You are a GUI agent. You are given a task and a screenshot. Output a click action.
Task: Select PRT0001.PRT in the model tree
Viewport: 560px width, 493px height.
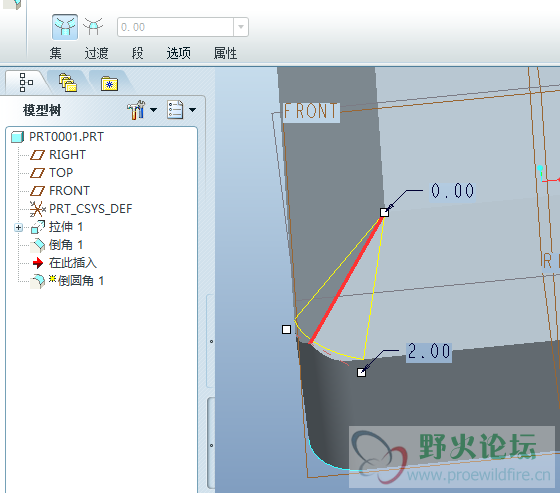pyautogui.click(x=66, y=137)
